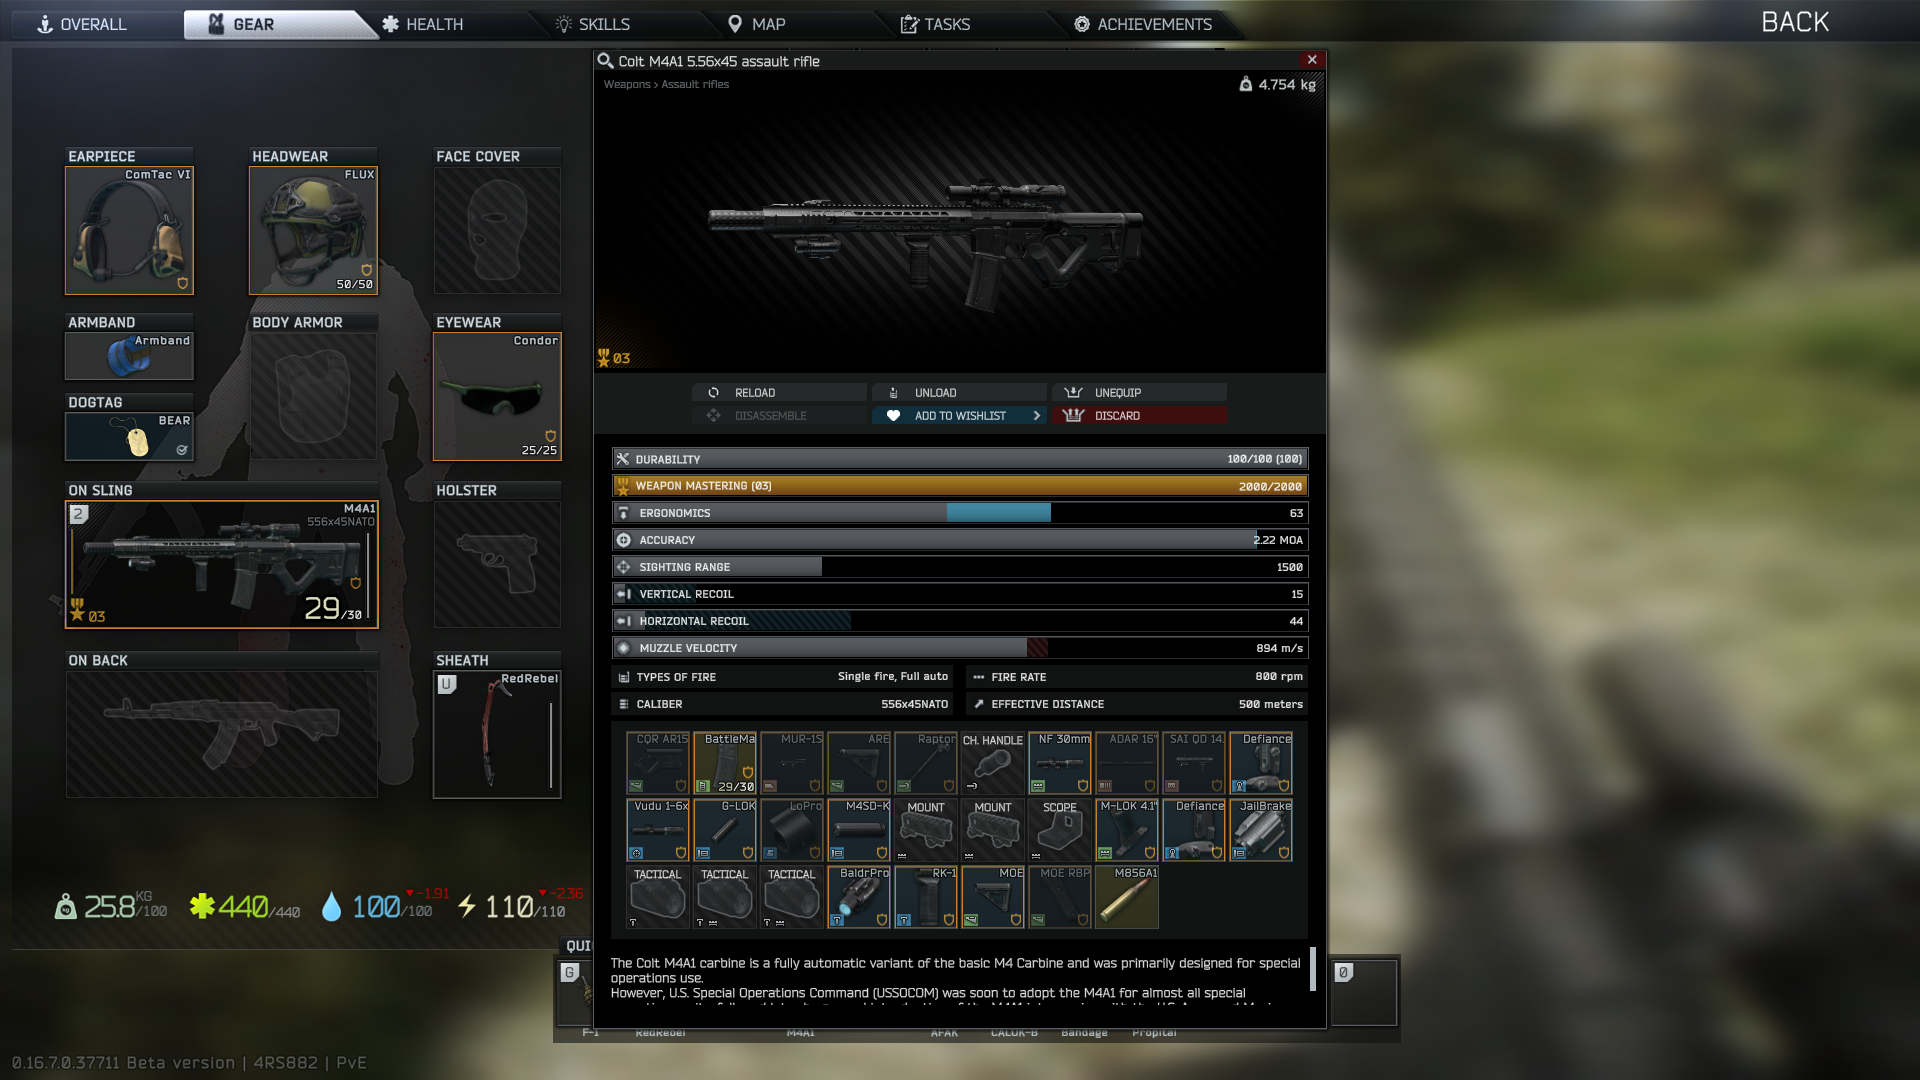Click UNEQUIP for the M4A1
The width and height of the screenshot is (1920, 1080).
[x=1139, y=393]
